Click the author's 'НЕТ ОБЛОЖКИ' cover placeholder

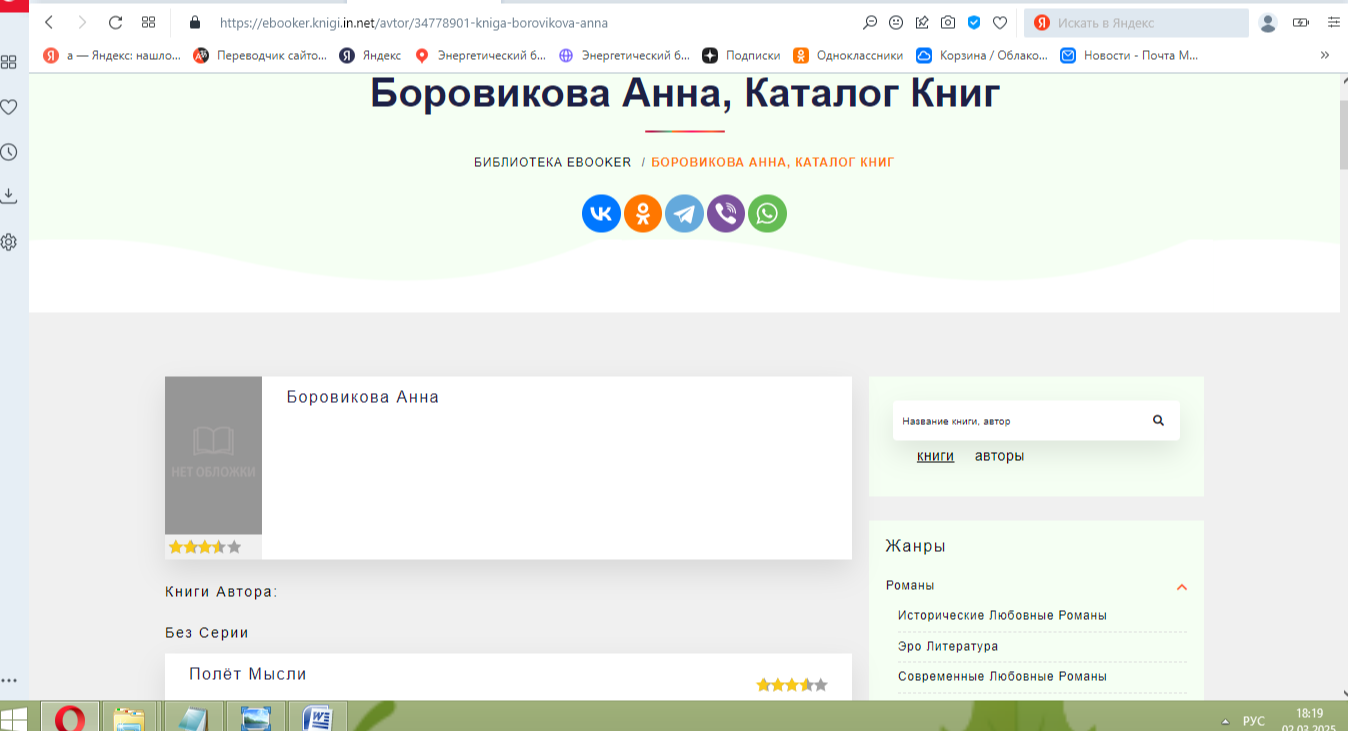point(213,455)
